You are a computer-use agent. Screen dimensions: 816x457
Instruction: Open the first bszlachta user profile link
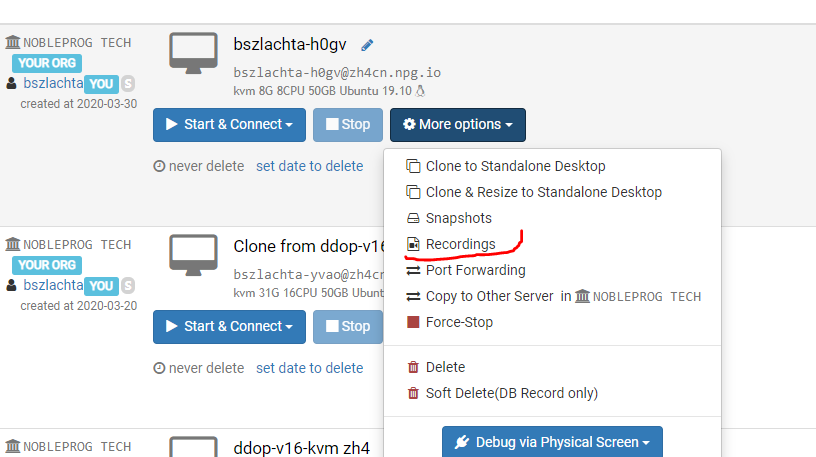tap(53, 83)
